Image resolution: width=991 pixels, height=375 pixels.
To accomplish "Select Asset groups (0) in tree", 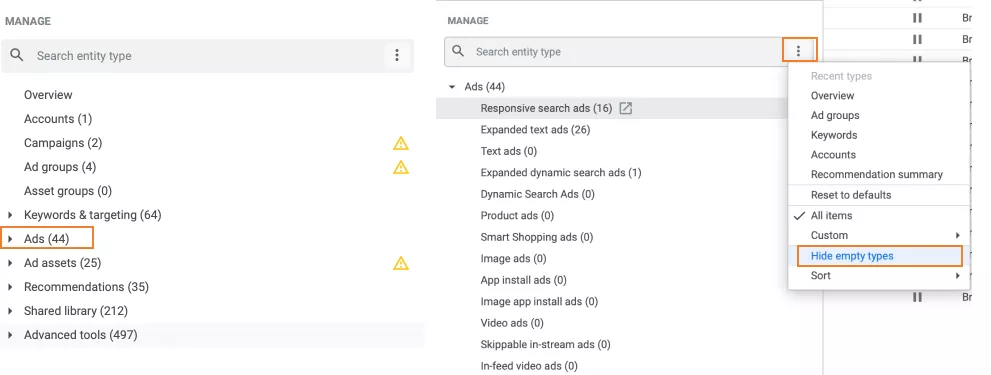I will pyautogui.click(x=68, y=191).
